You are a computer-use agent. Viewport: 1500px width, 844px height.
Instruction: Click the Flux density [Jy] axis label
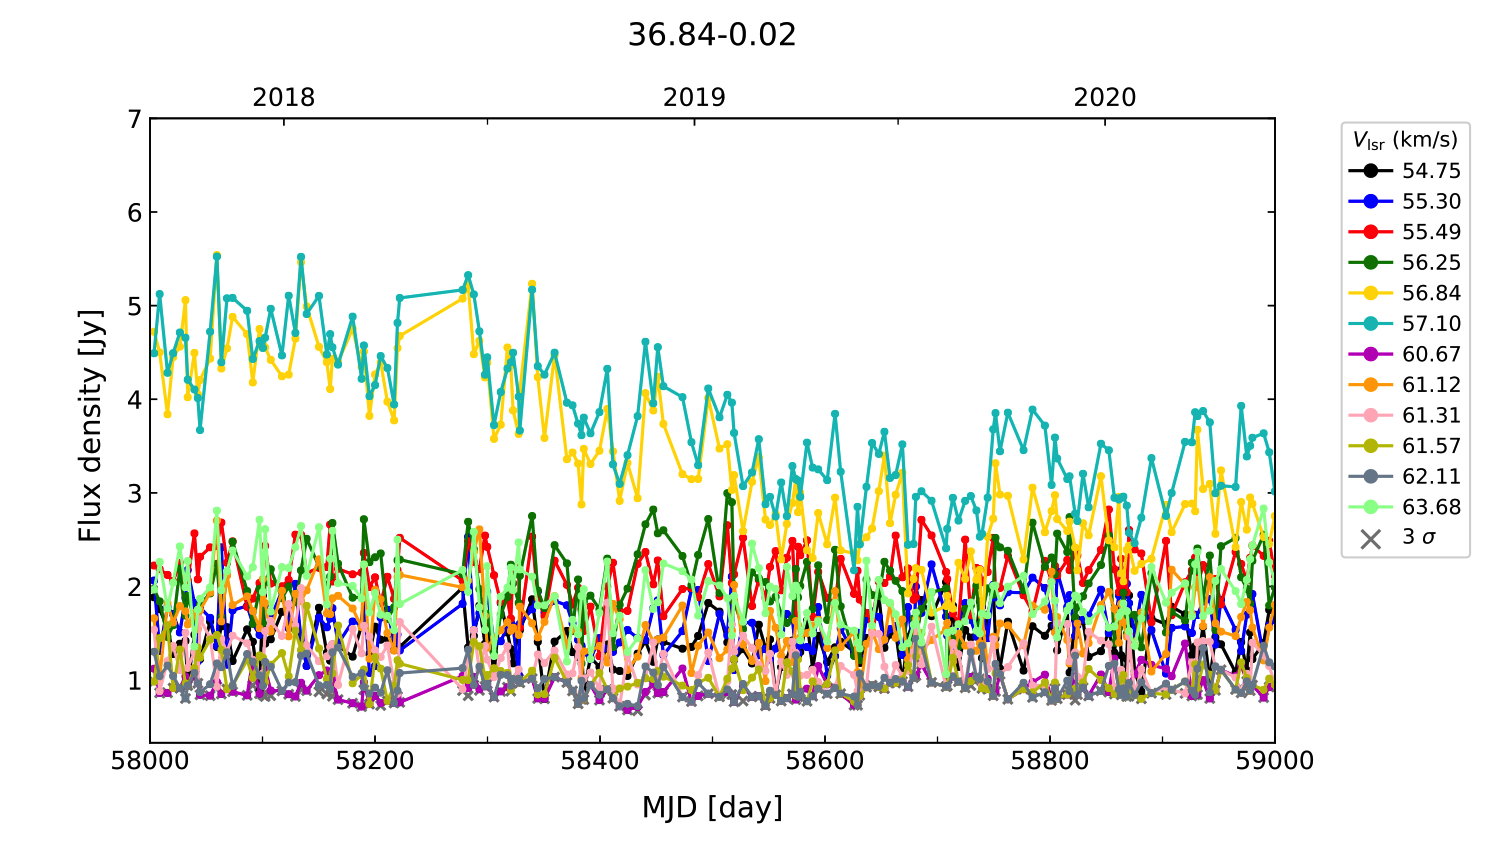[91, 426]
